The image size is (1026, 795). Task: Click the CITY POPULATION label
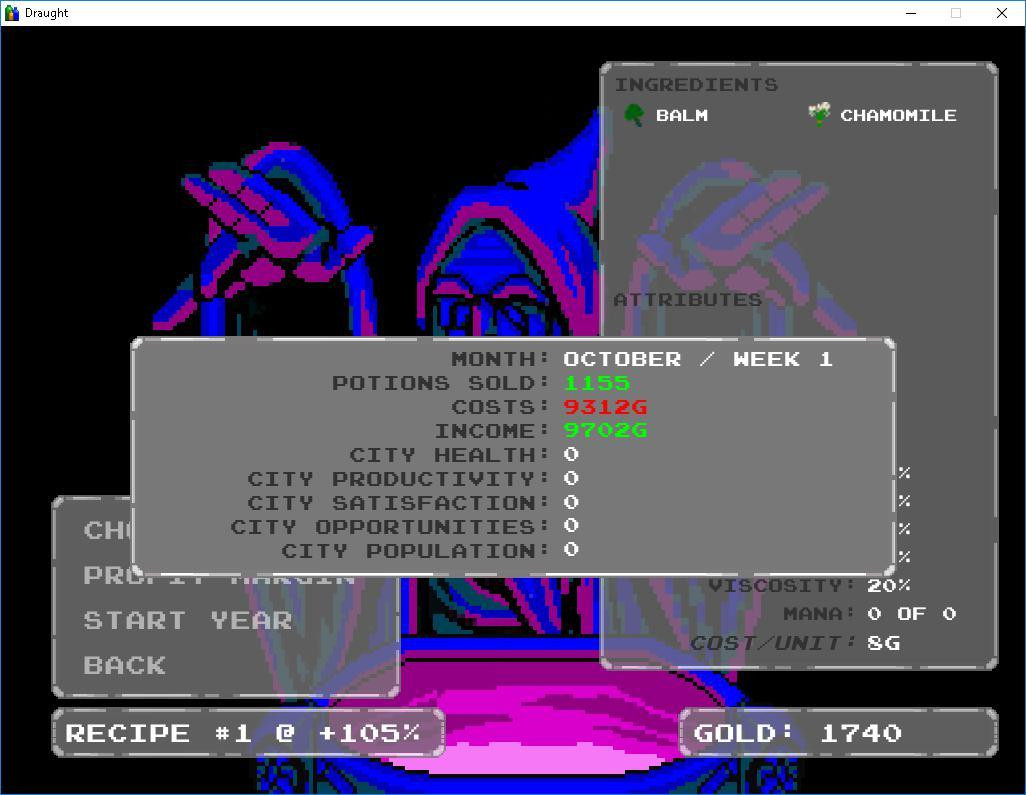point(416,551)
